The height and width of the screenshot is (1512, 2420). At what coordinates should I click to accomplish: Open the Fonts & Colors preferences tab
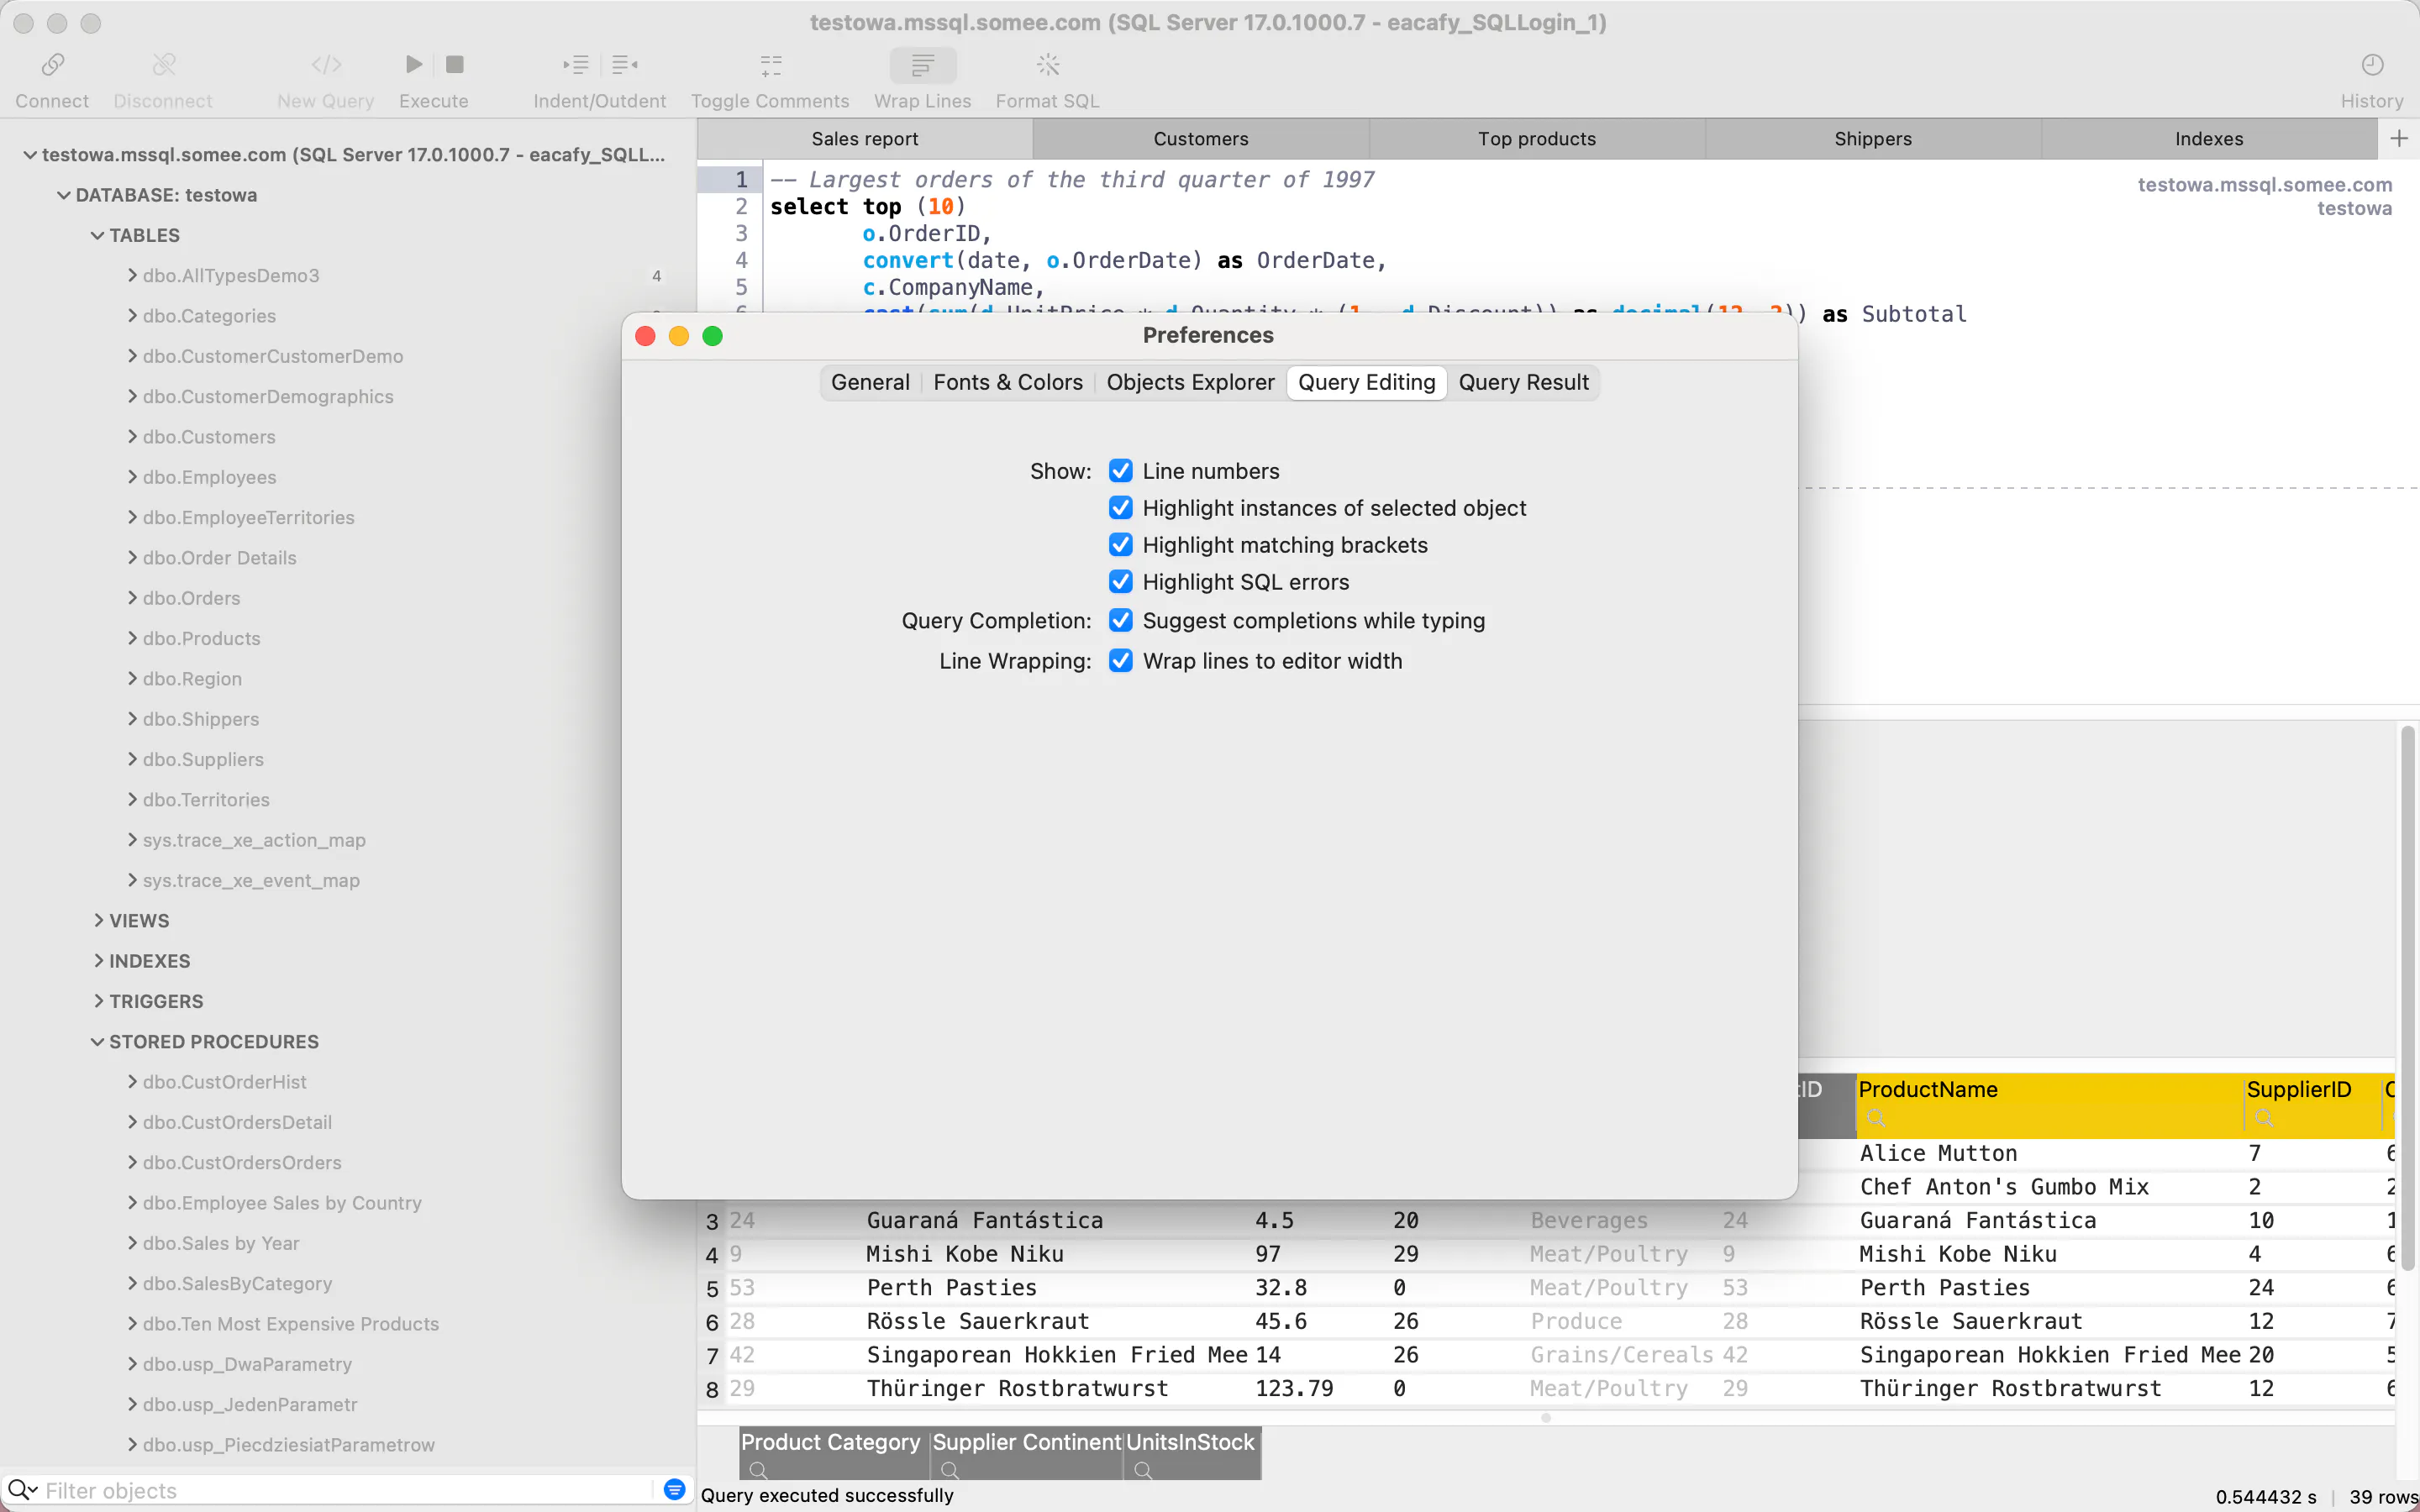pos(1008,383)
